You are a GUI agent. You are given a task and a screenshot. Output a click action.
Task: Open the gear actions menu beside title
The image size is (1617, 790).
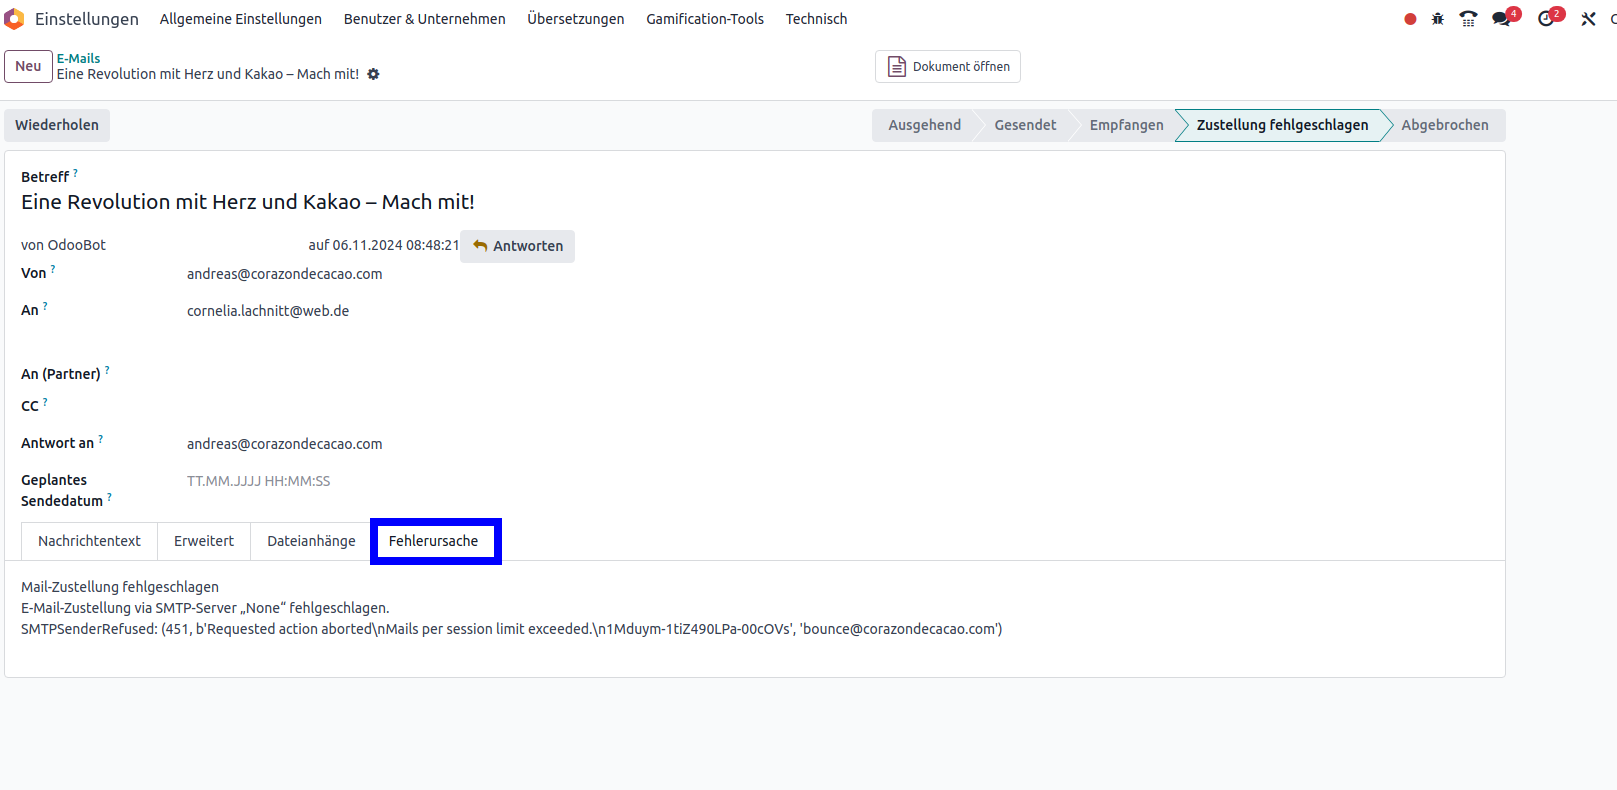point(374,74)
